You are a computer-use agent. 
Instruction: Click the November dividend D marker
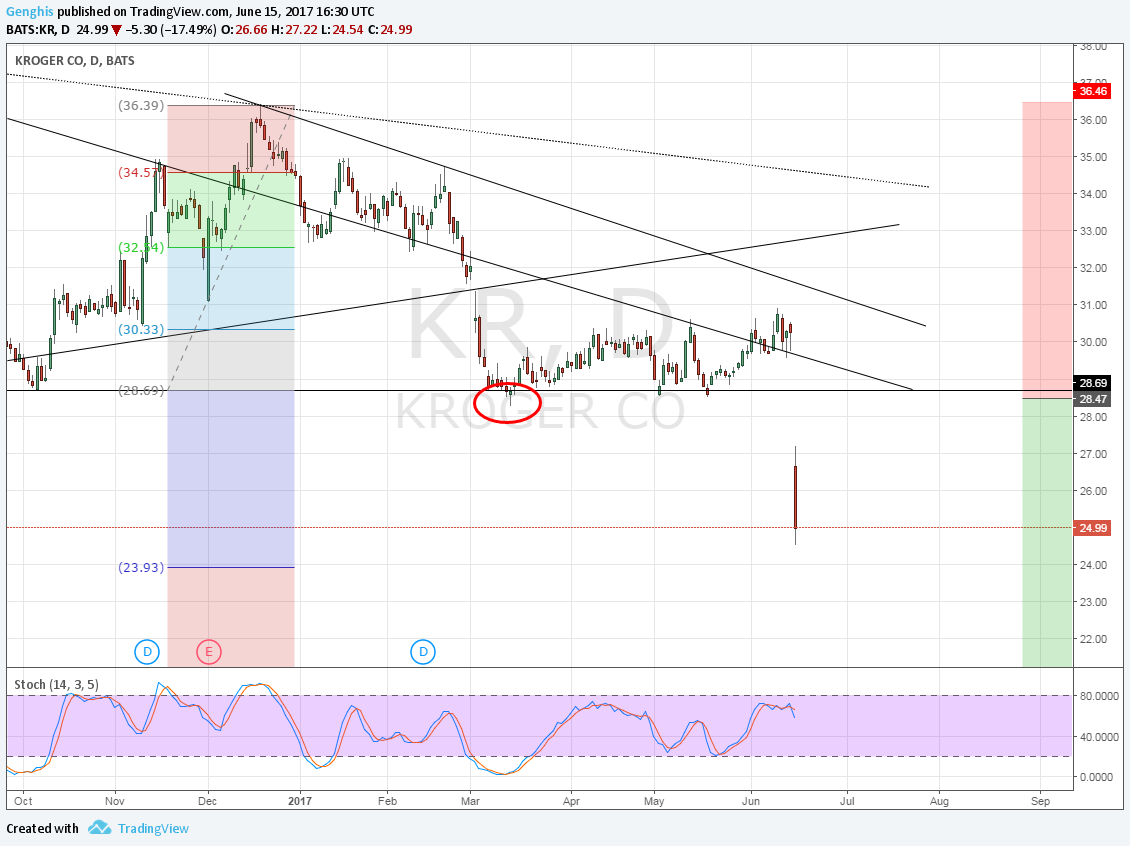pyautogui.click(x=147, y=652)
